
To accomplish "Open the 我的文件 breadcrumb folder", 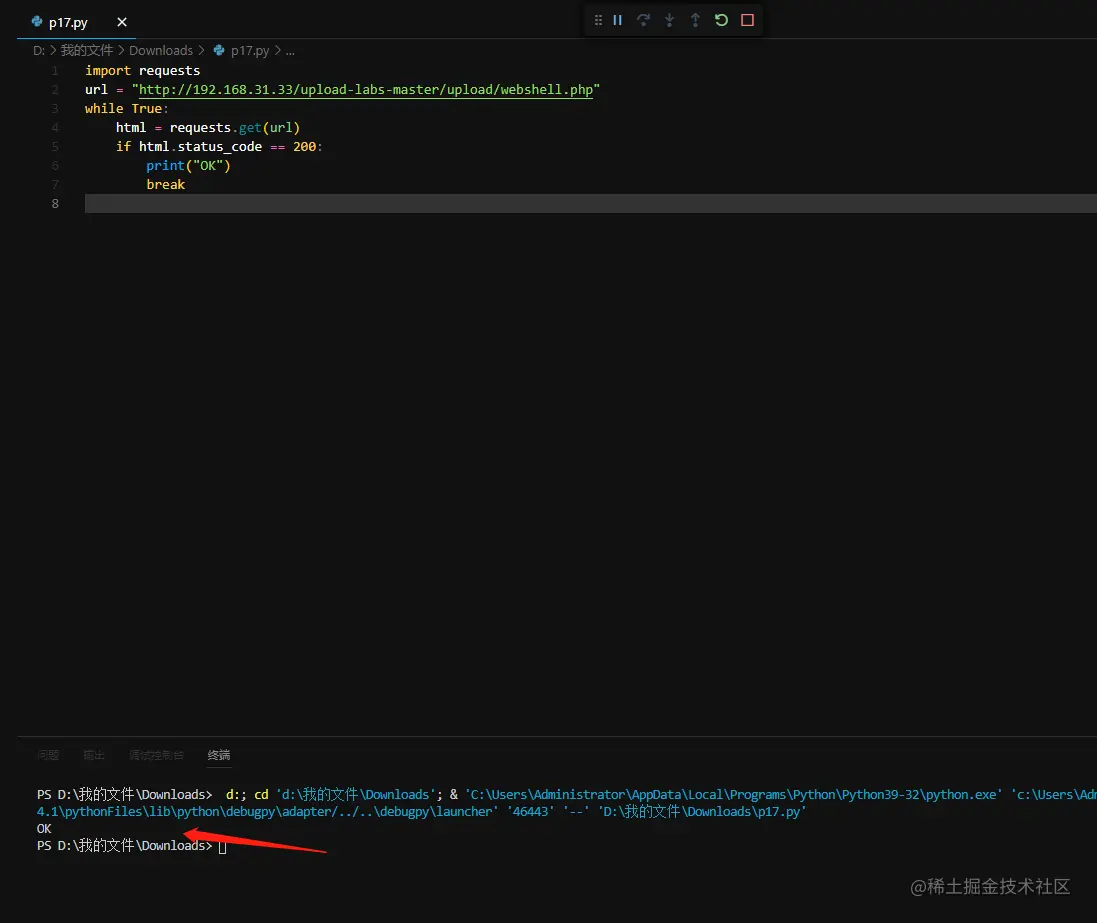I will coord(87,50).
